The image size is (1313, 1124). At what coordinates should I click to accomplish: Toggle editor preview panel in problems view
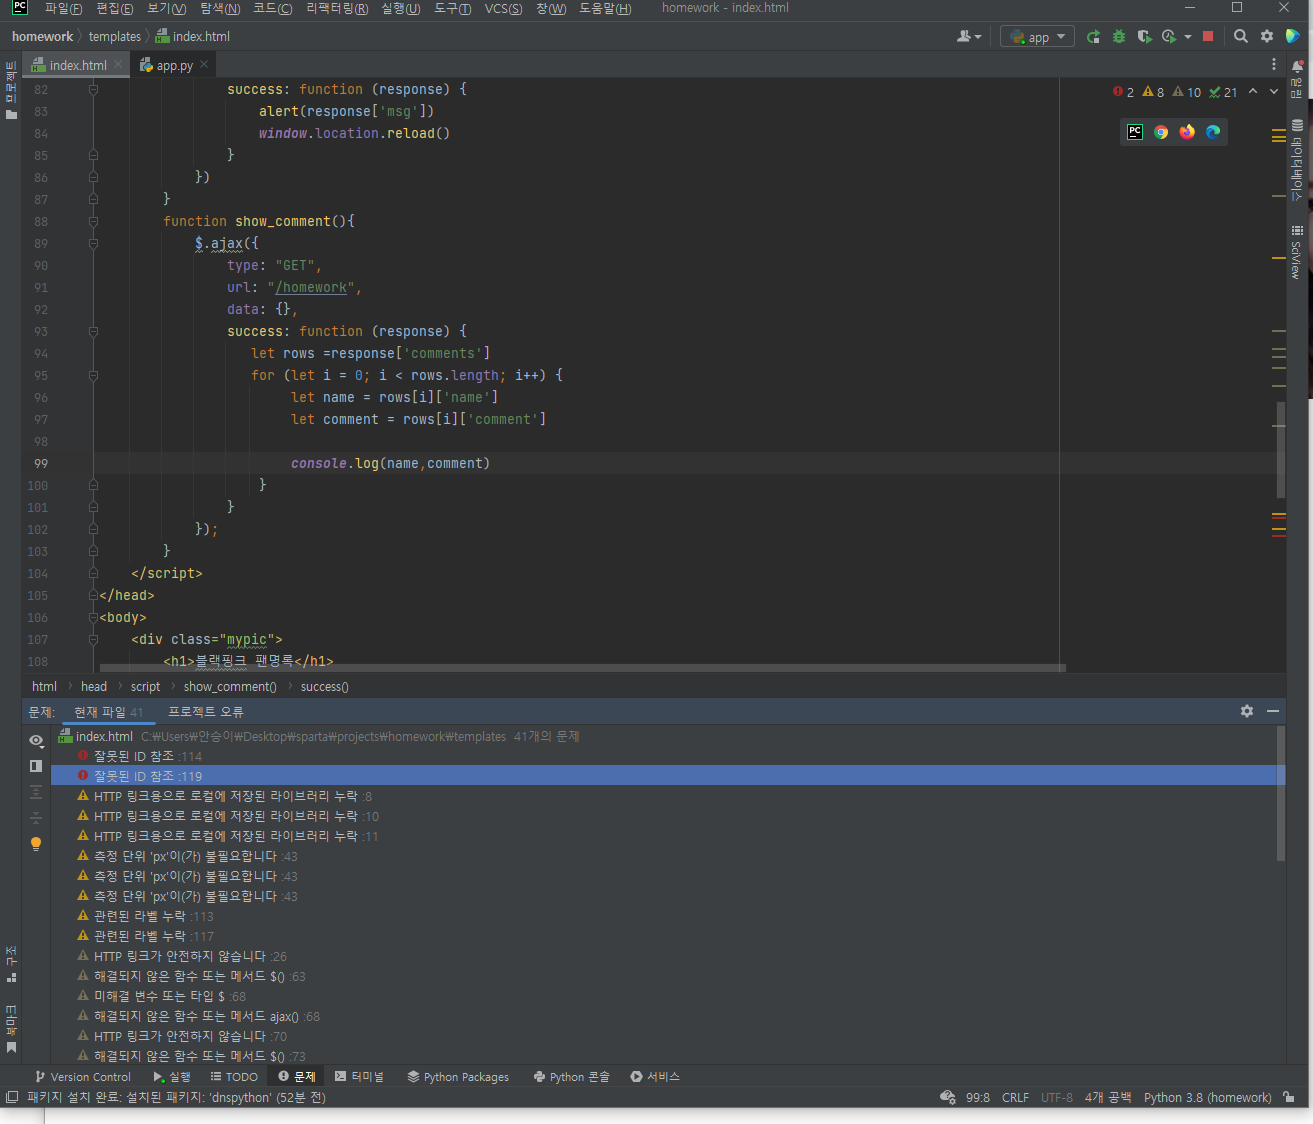point(36,766)
